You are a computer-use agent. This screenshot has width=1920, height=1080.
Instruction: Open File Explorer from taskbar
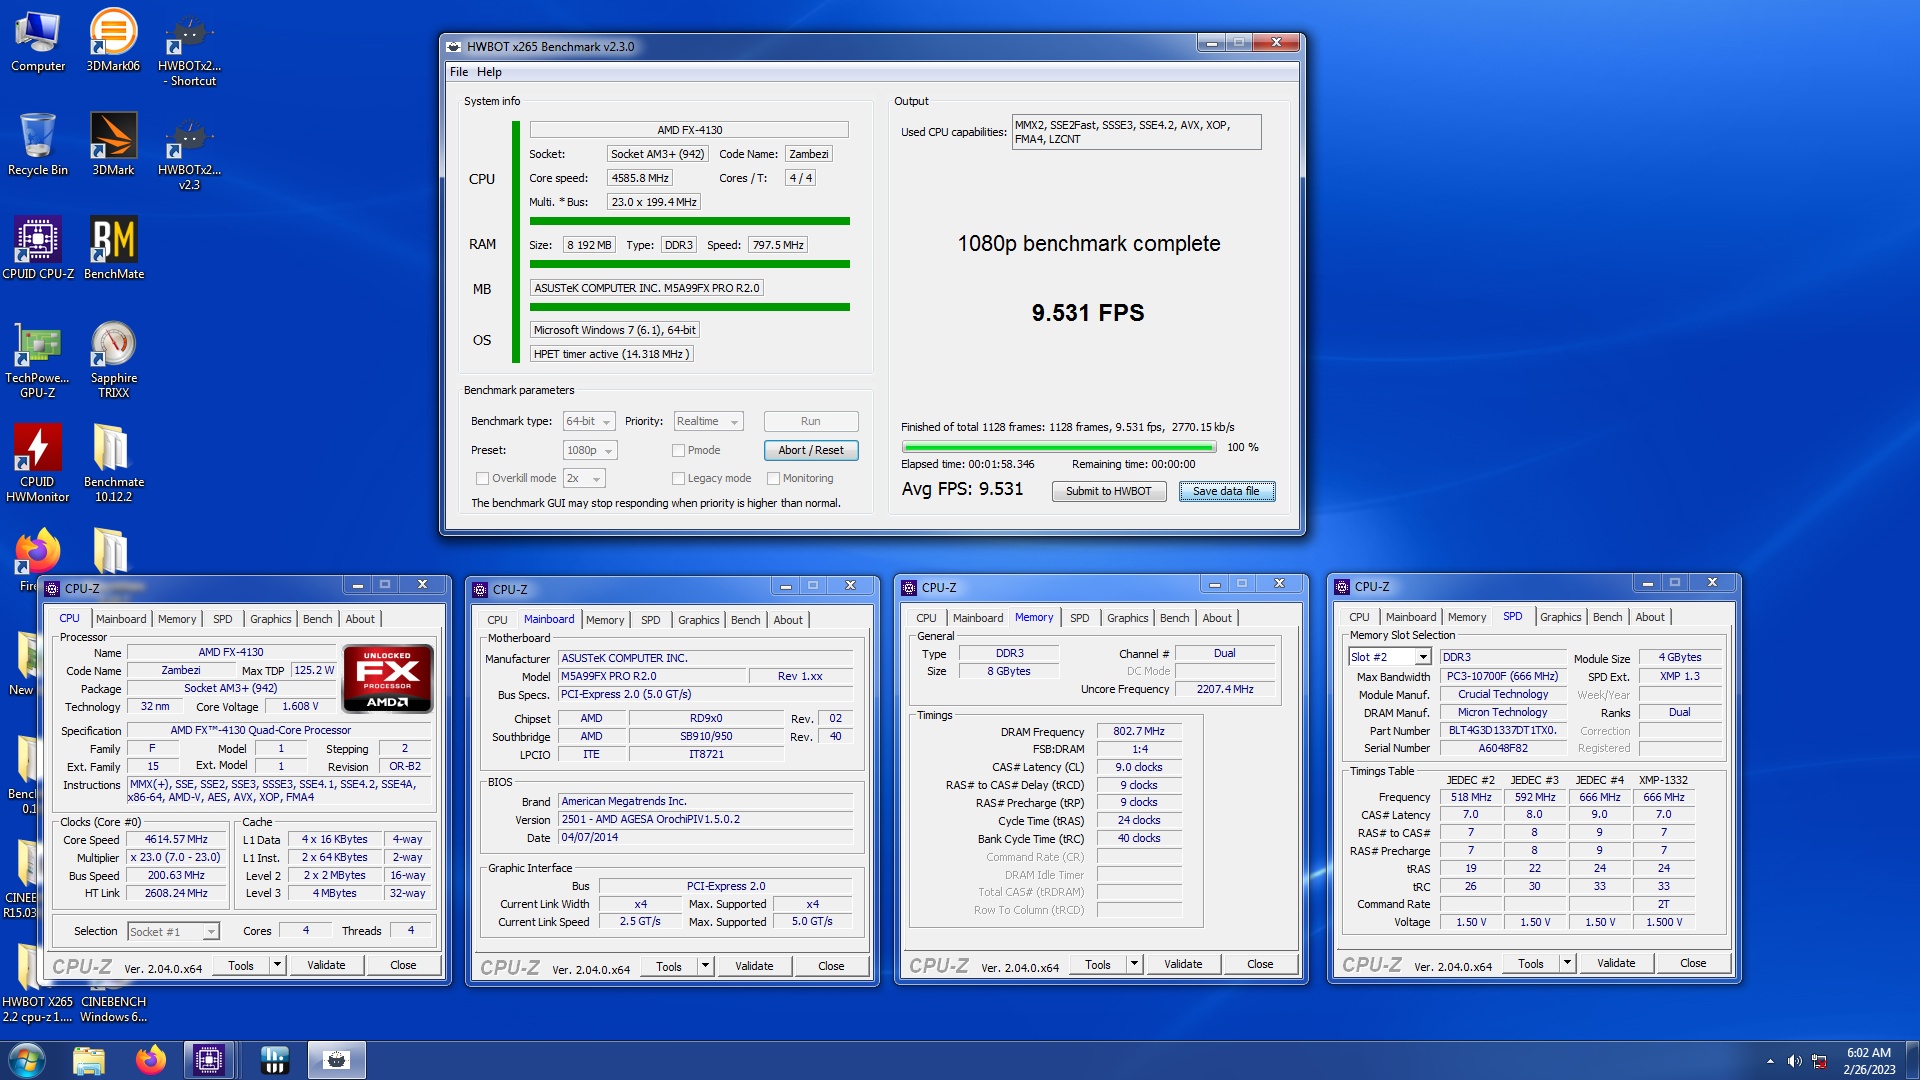(89, 1060)
